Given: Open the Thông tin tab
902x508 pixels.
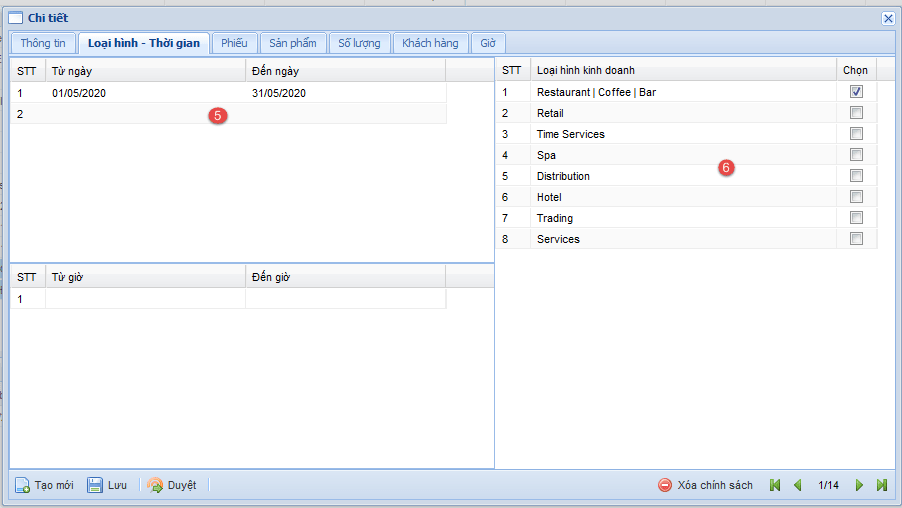Looking at the screenshot, I should pyautogui.click(x=43, y=43).
